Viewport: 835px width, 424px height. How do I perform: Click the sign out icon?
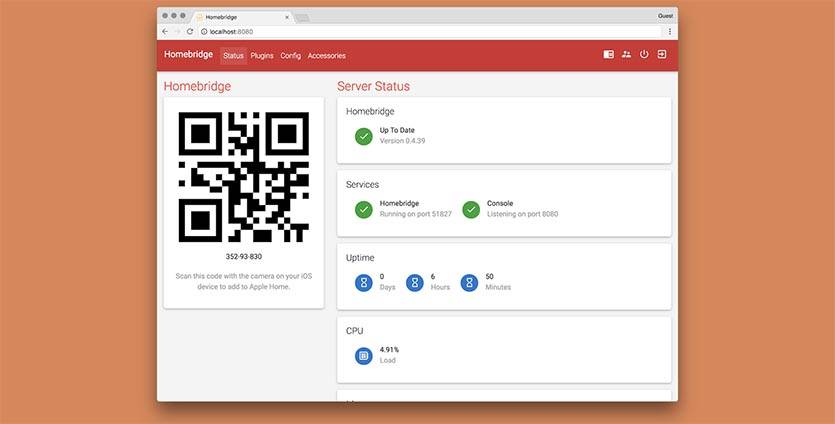[662, 55]
